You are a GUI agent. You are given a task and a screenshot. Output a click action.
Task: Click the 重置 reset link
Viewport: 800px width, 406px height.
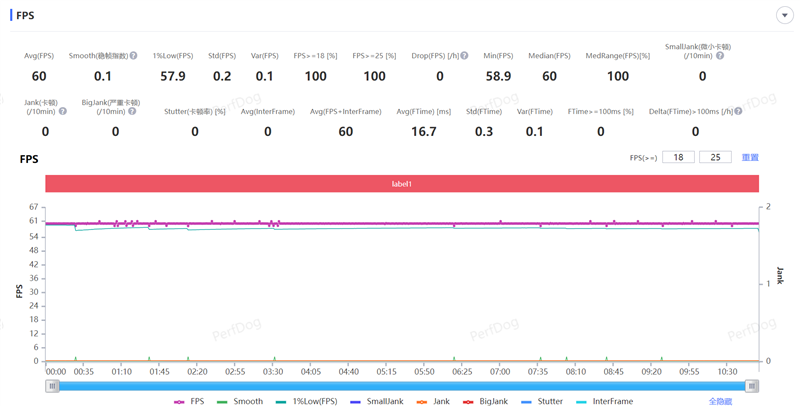(750, 157)
